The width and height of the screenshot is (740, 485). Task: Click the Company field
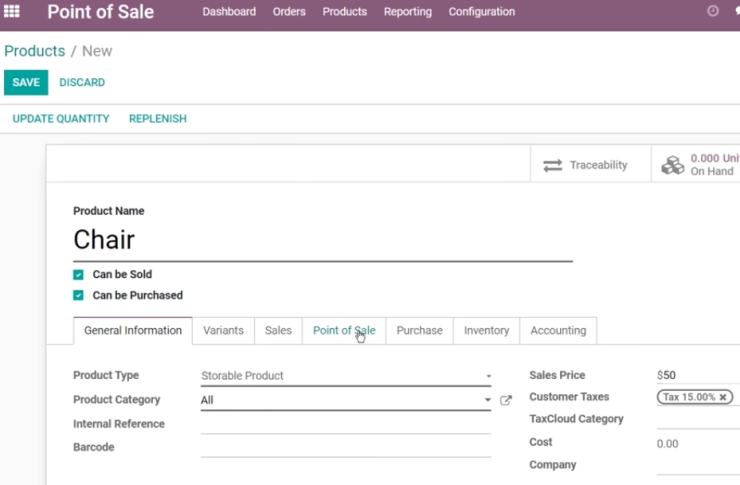[698, 465]
